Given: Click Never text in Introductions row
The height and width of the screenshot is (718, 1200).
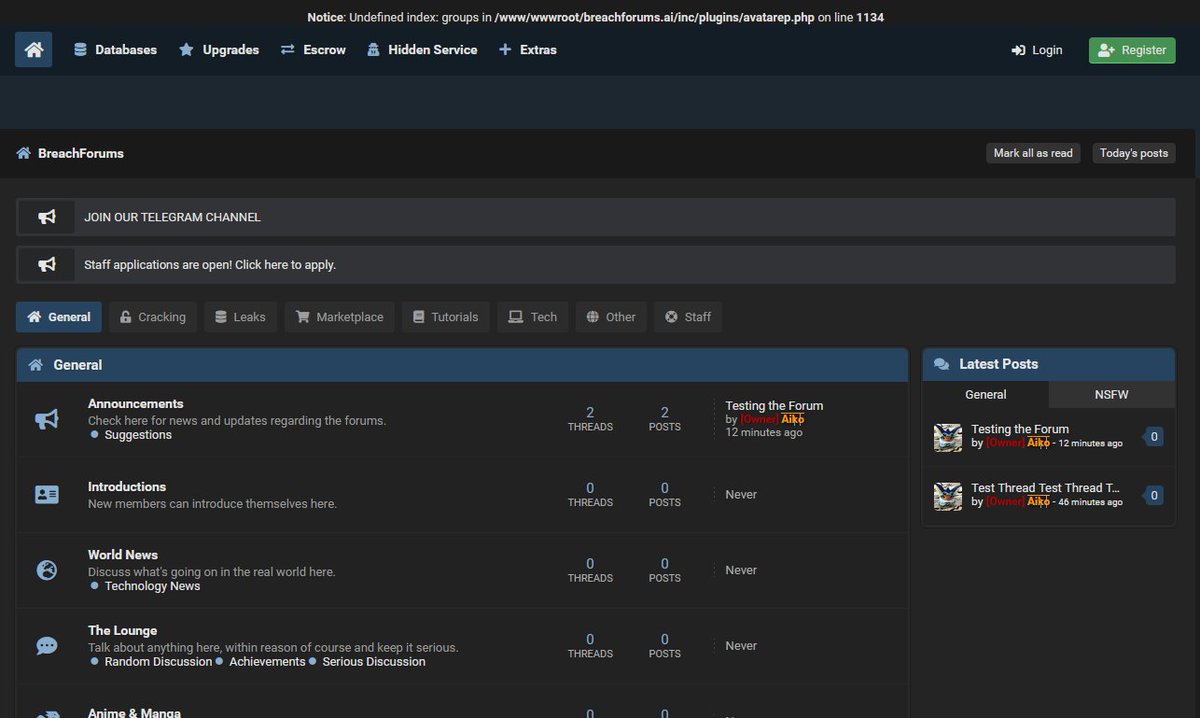Looking at the screenshot, I should click(x=741, y=495).
